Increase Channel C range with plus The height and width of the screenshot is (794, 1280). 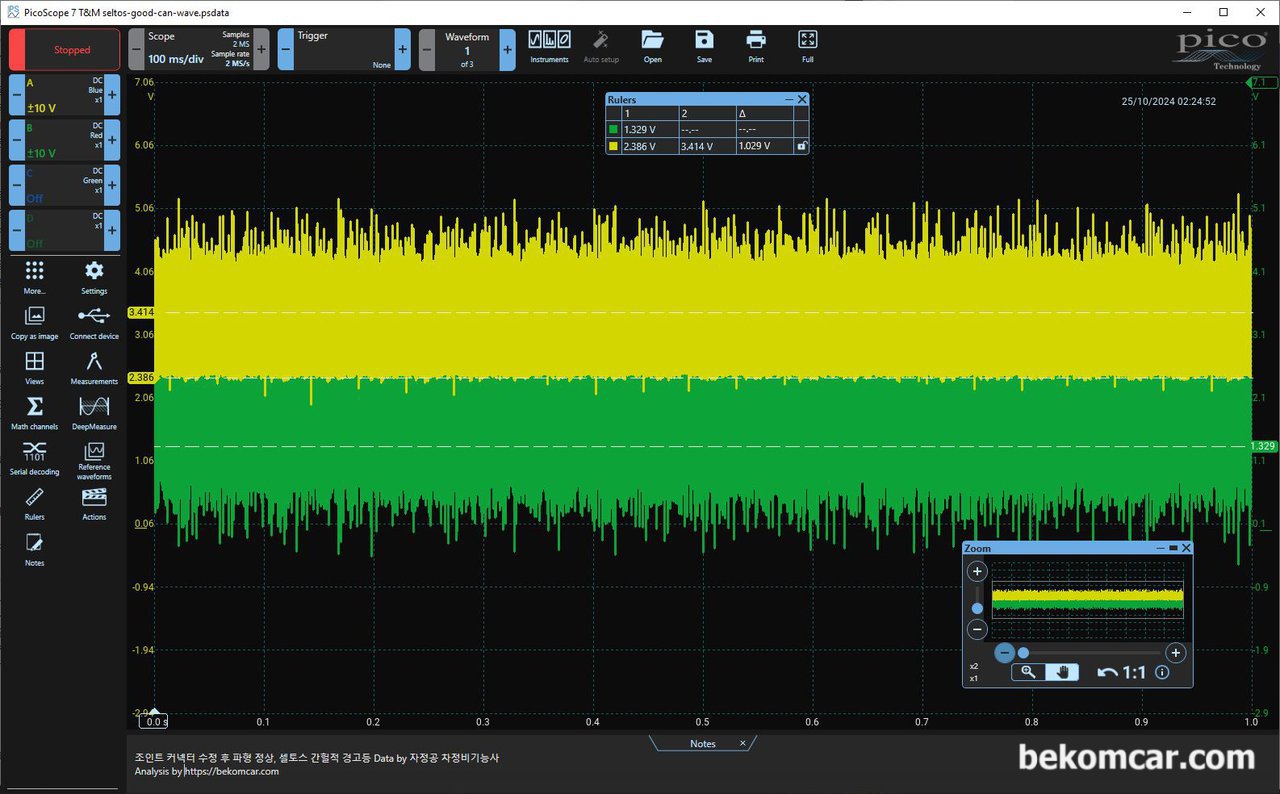point(112,185)
